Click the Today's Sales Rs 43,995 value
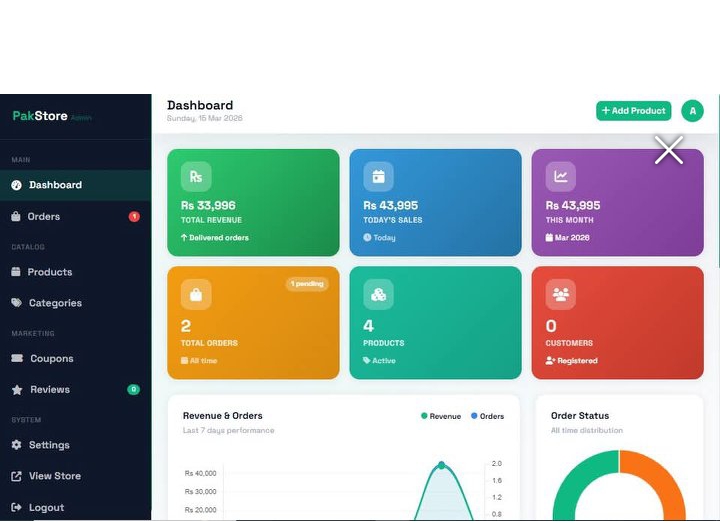 tap(391, 205)
